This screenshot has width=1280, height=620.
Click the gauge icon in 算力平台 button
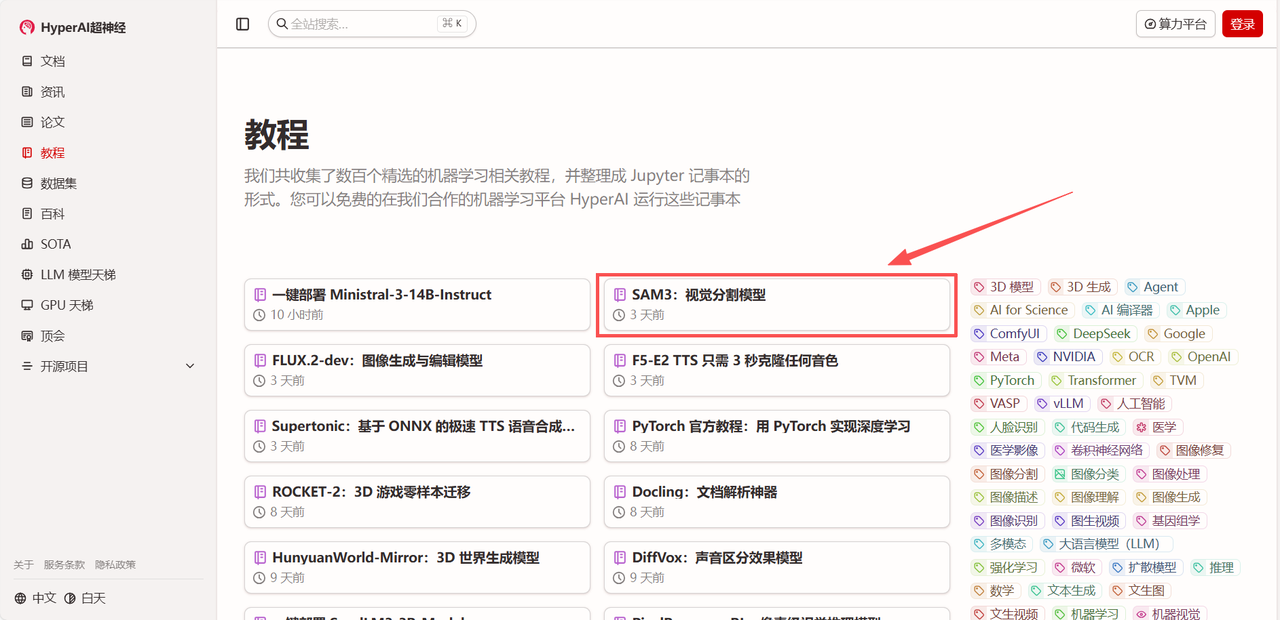point(1150,24)
